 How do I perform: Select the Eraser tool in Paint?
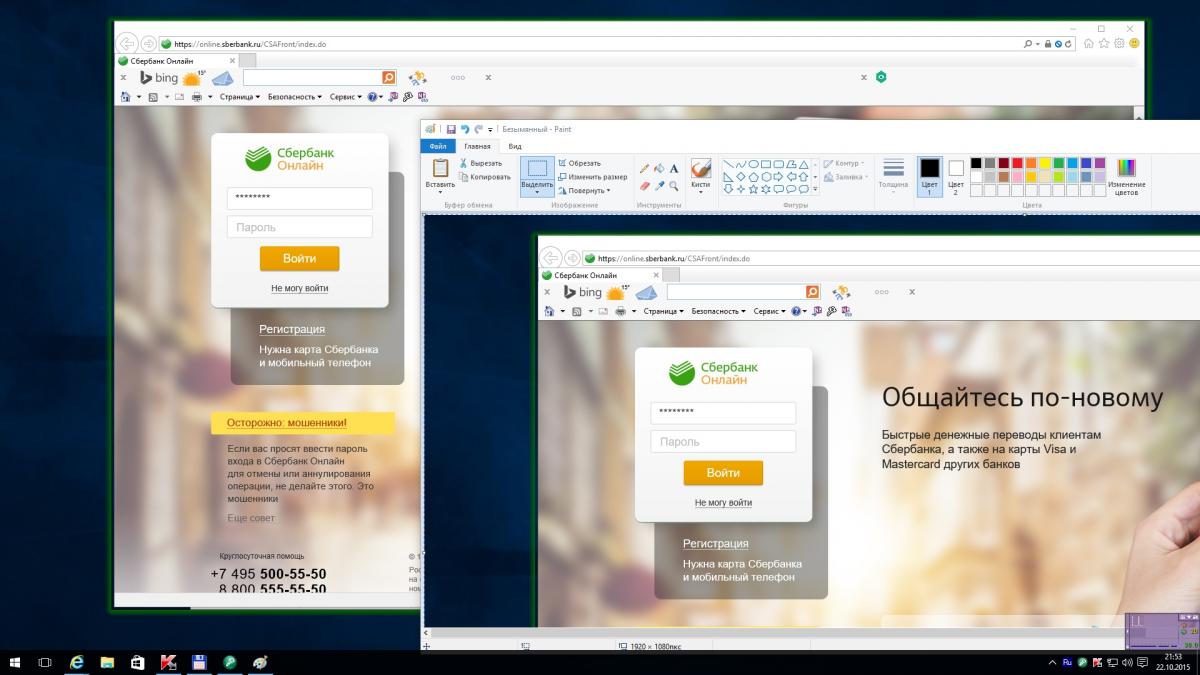point(644,185)
